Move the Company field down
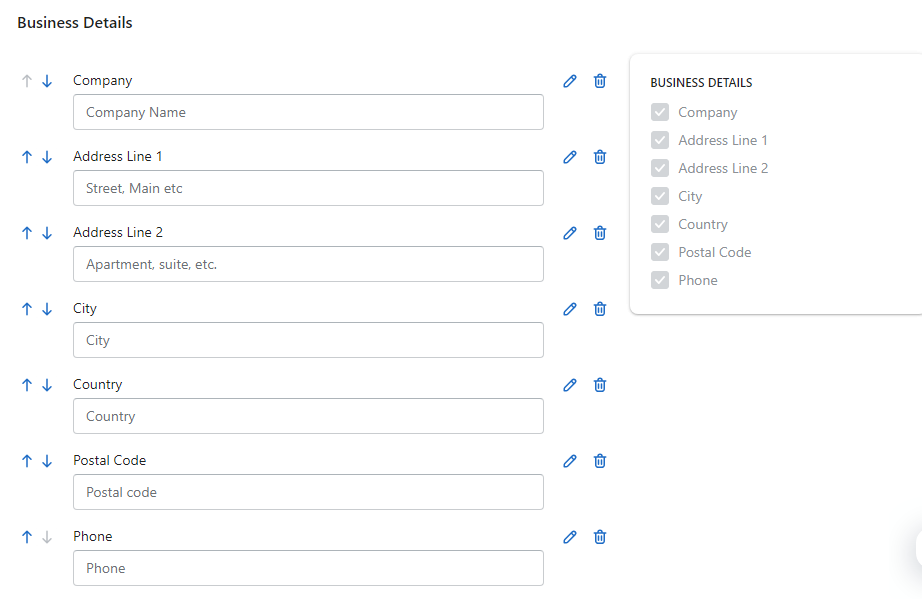Image resolution: width=922 pixels, height=599 pixels. (47, 81)
